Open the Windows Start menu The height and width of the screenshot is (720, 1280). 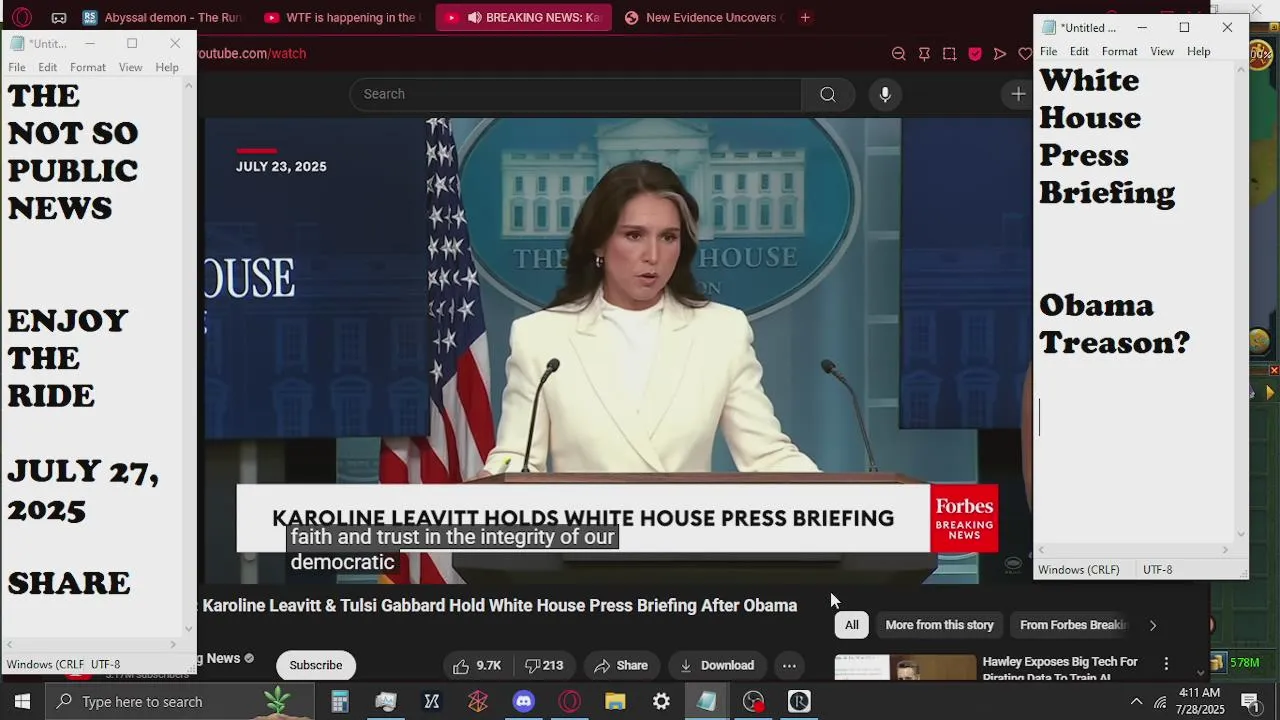[22, 701]
